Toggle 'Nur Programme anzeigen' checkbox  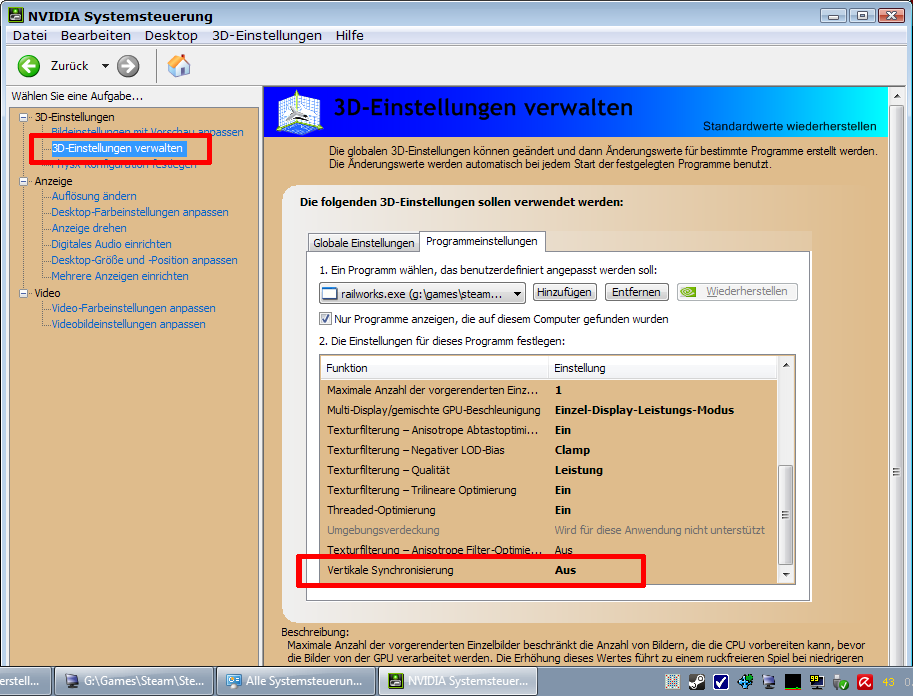pyautogui.click(x=325, y=319)
